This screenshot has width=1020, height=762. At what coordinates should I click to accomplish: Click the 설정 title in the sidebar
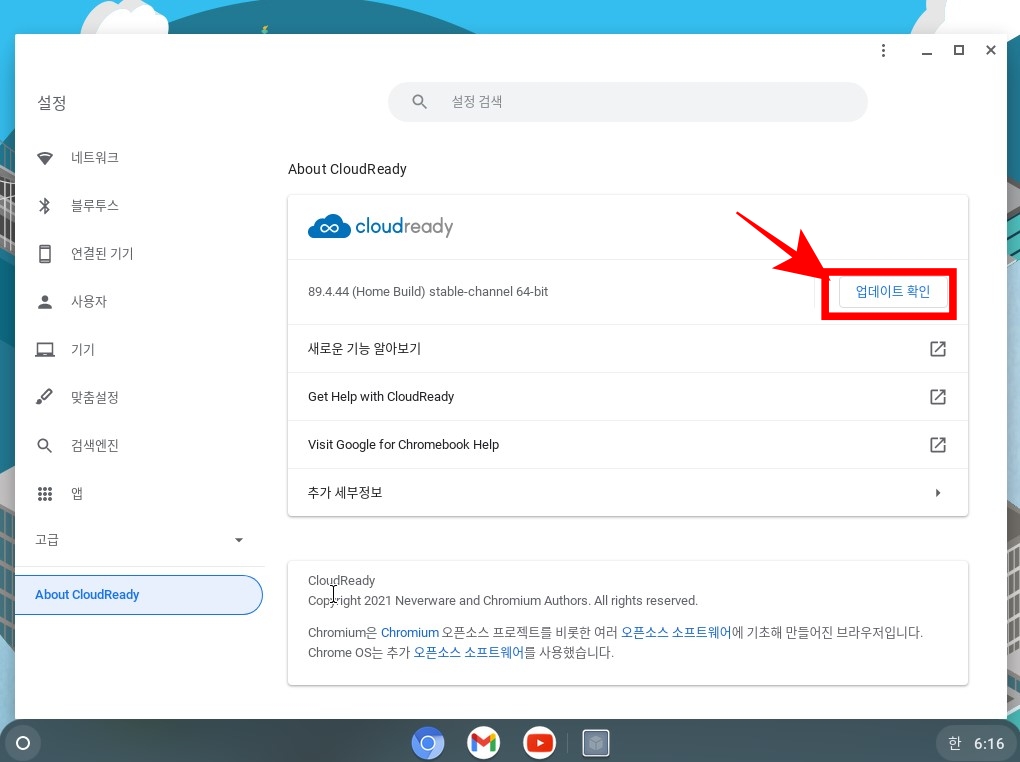point(51,103)
